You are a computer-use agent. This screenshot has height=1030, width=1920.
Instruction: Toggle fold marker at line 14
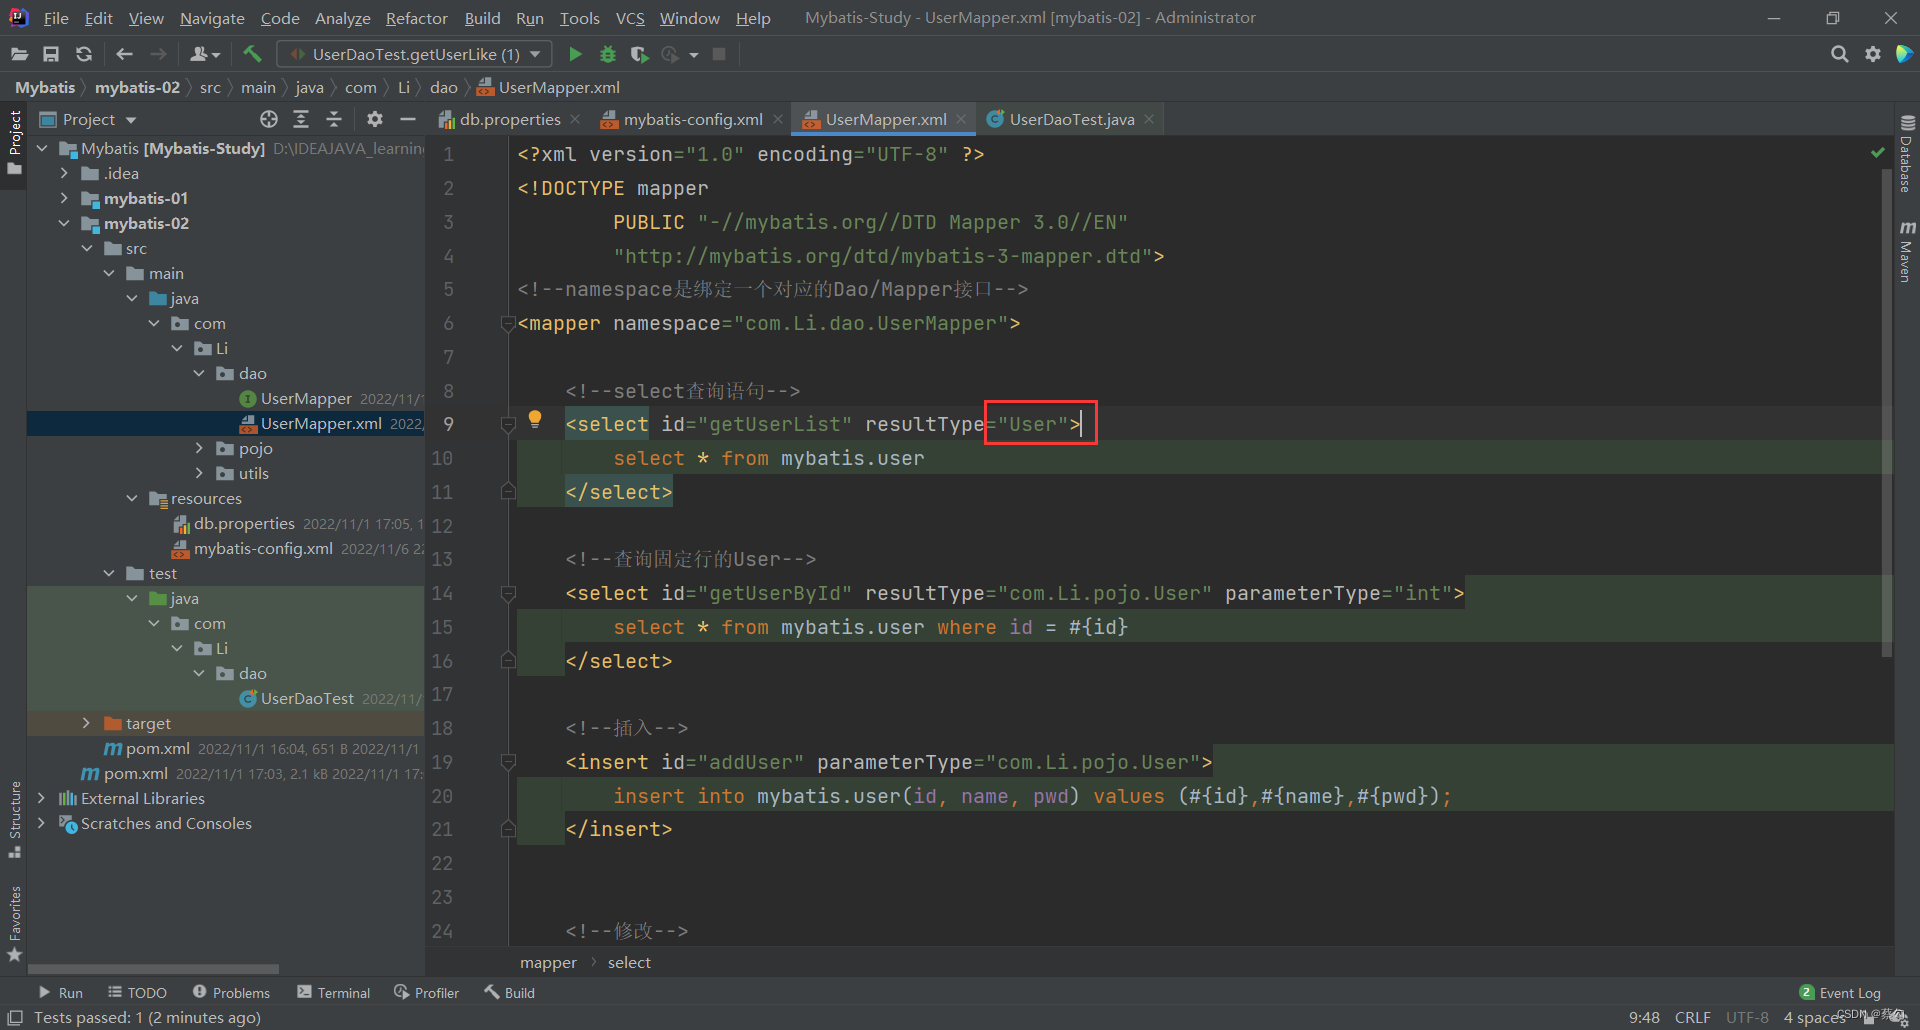508,594
